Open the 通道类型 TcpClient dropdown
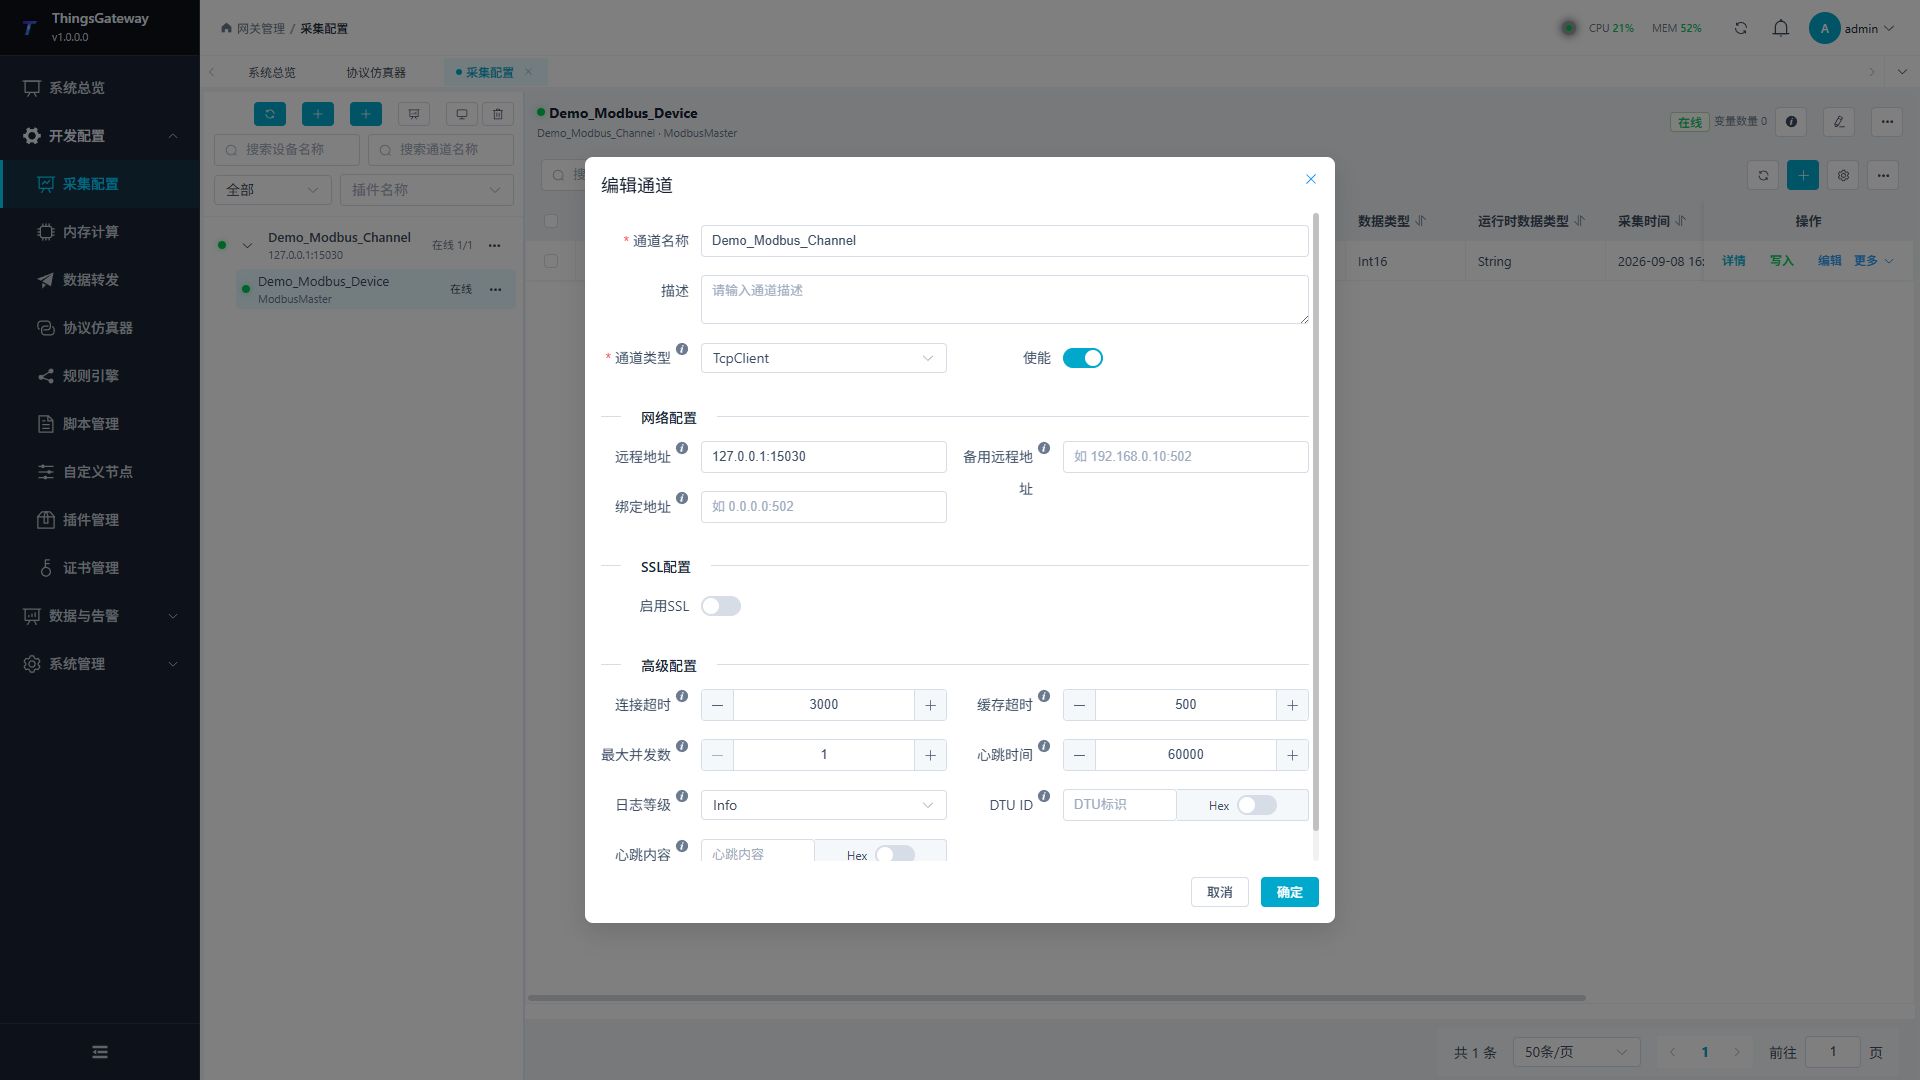 [x=823, y=358]
